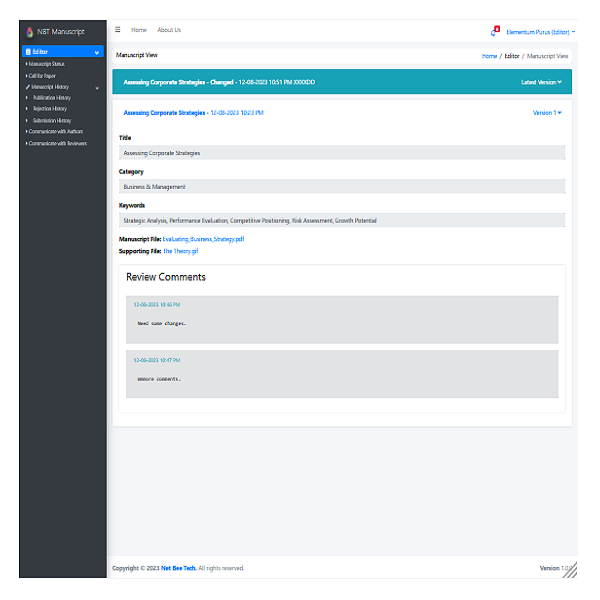Click the Keywords field
The height and width of the screenshot is (600, 600).
342,220
